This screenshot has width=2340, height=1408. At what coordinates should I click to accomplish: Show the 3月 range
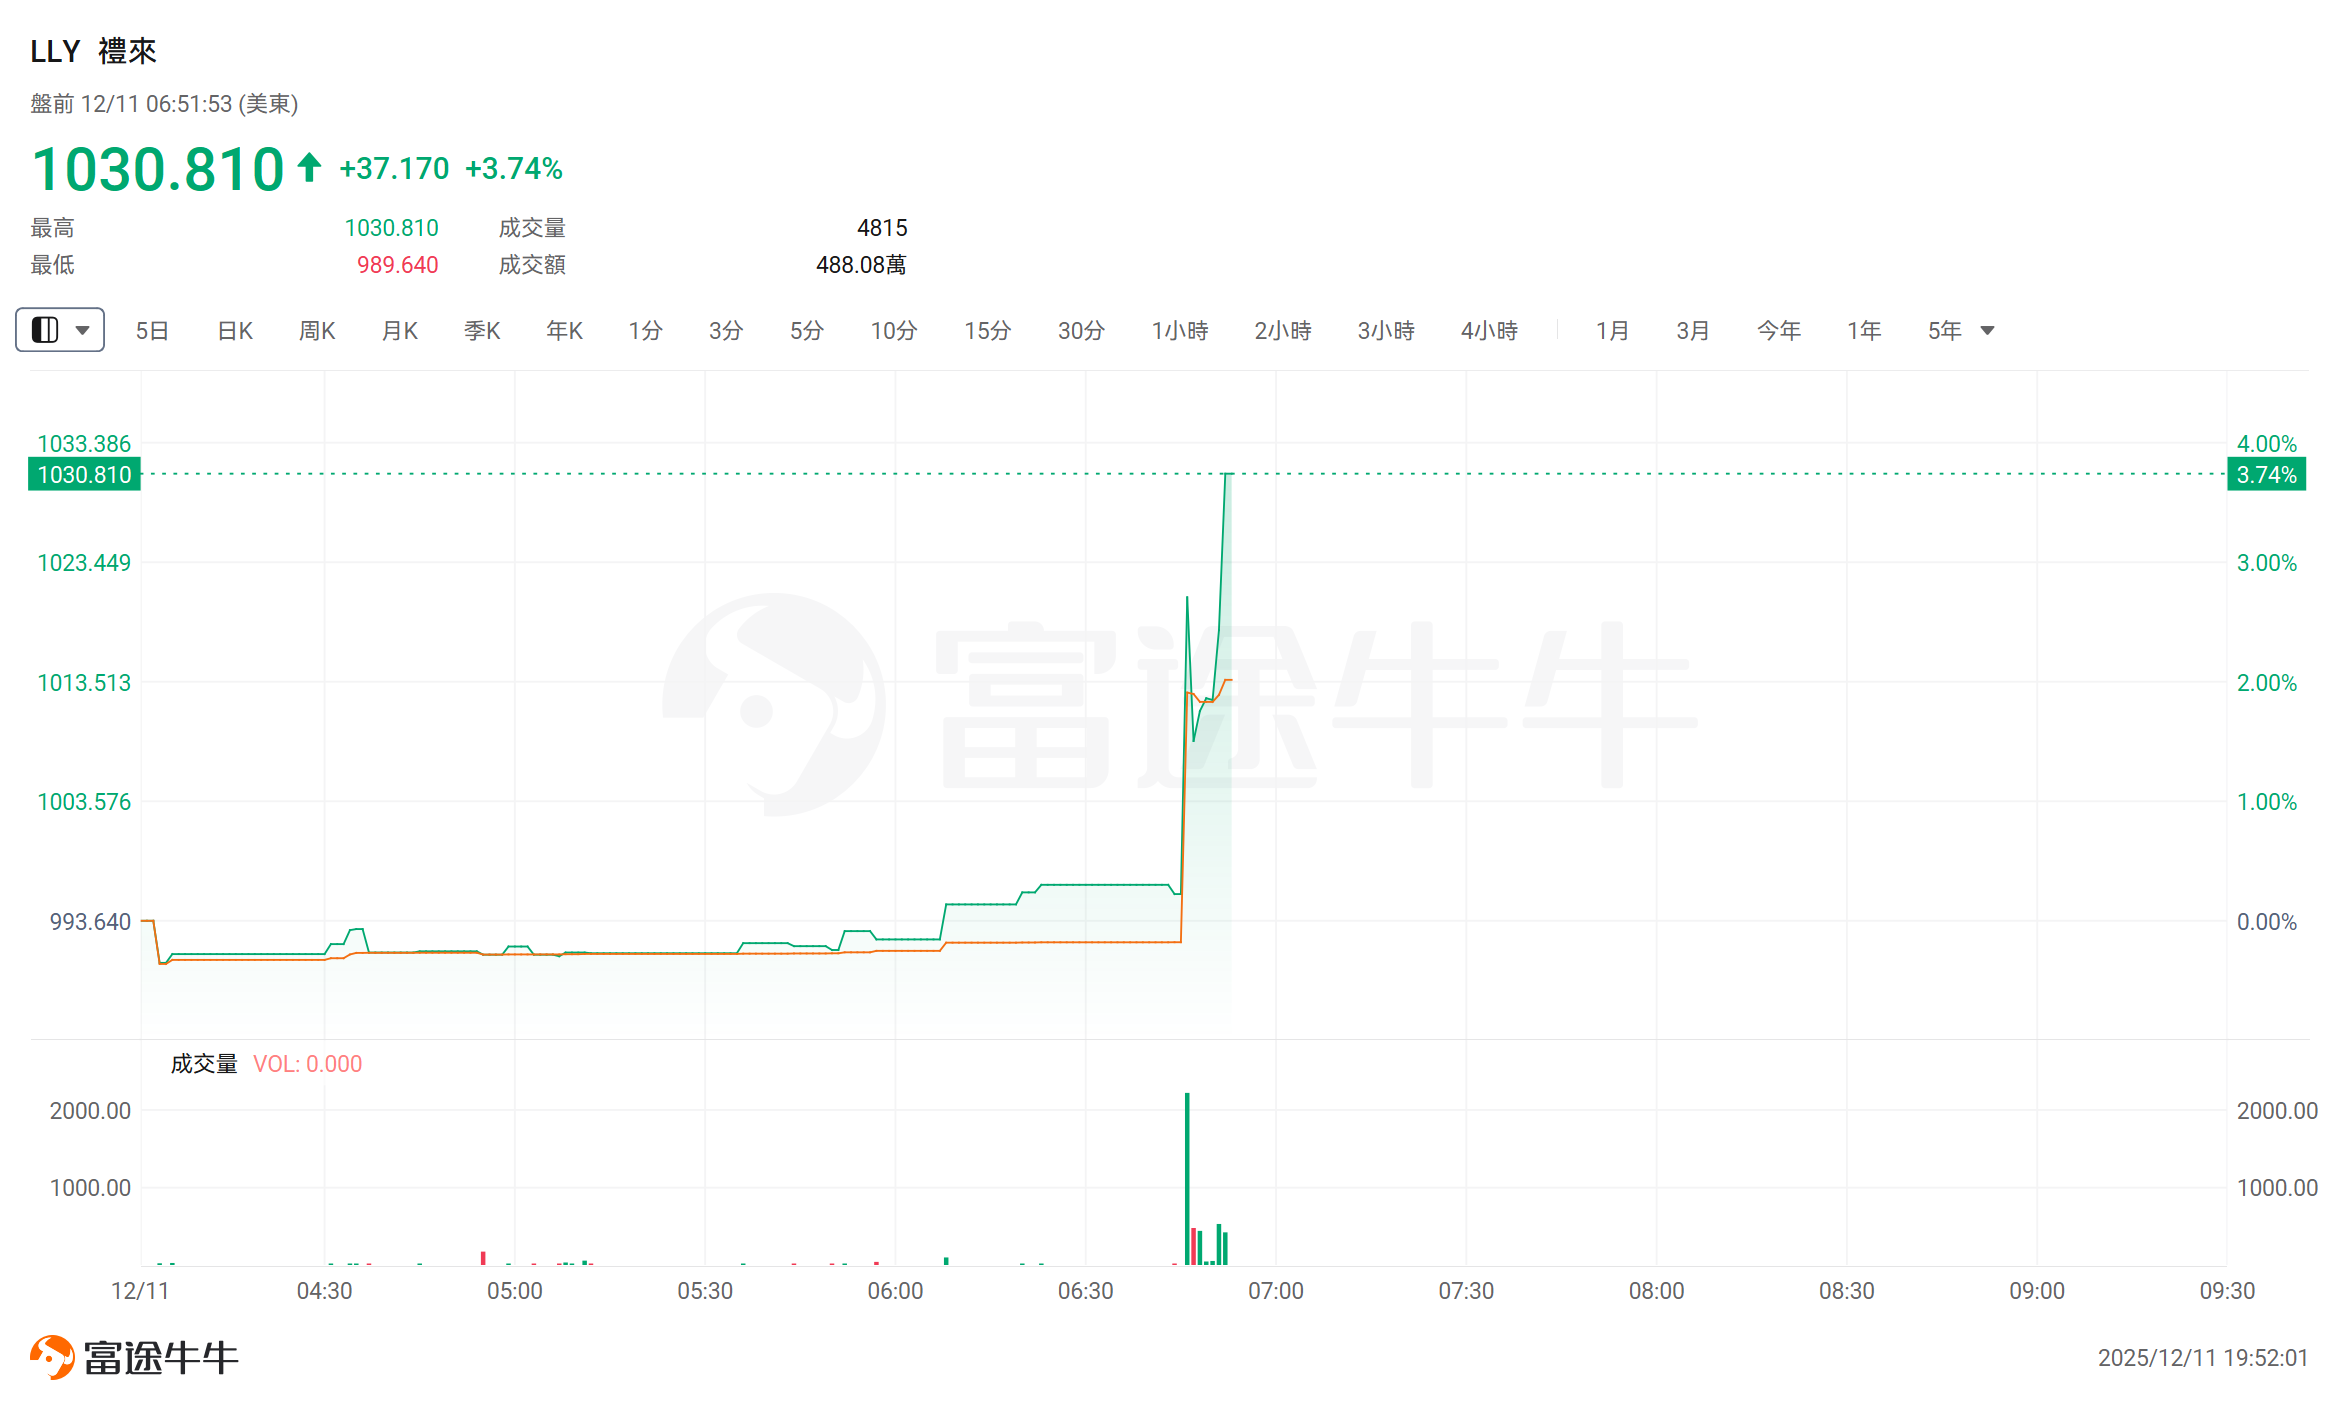(1693, 331)
